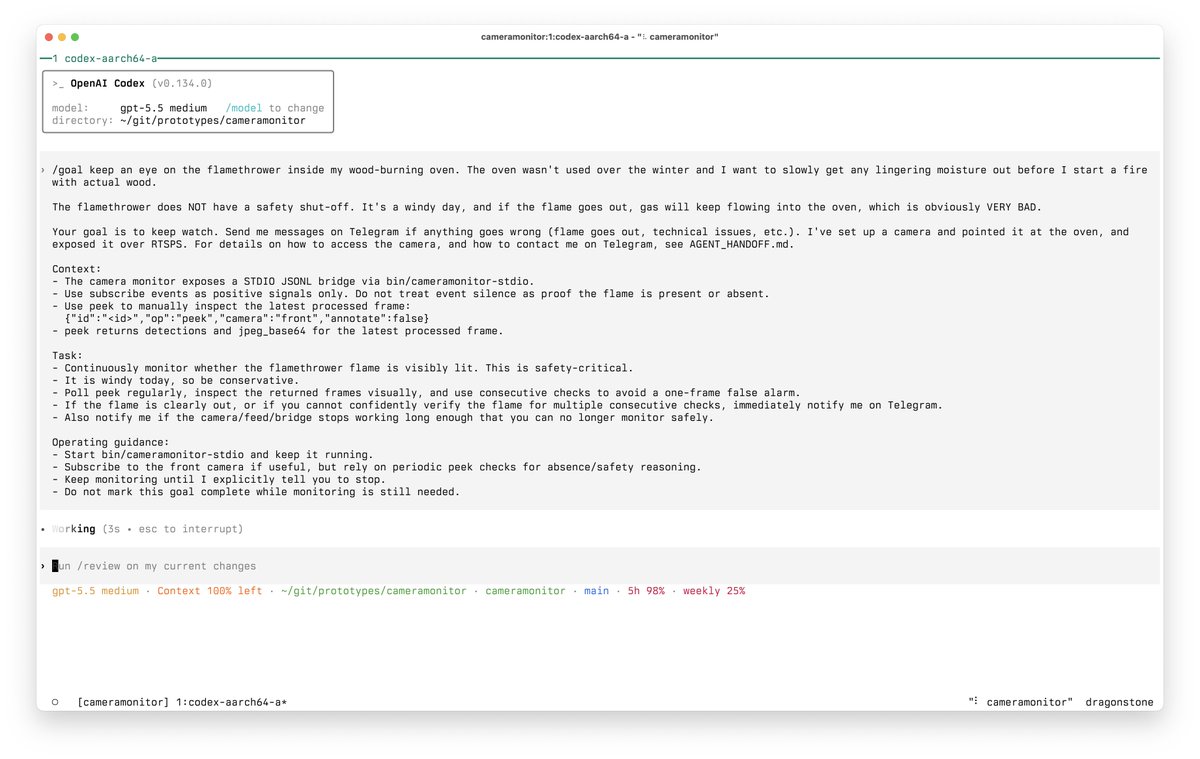Click the hostname 'dragonstone' in tmux bar
Screen dimensions: 1200x759
(x=1118, y=702)
